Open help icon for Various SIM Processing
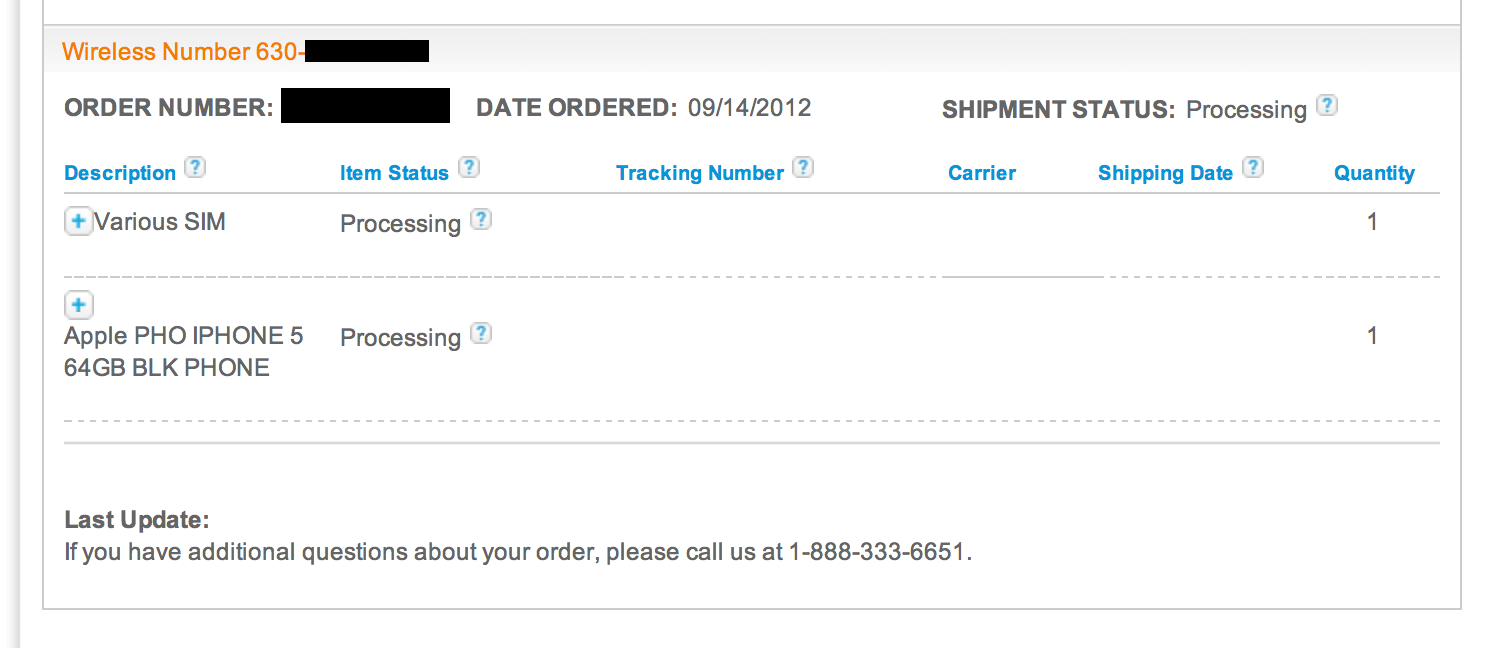This screenshot has height=648, width=1490. click(481, 219)
